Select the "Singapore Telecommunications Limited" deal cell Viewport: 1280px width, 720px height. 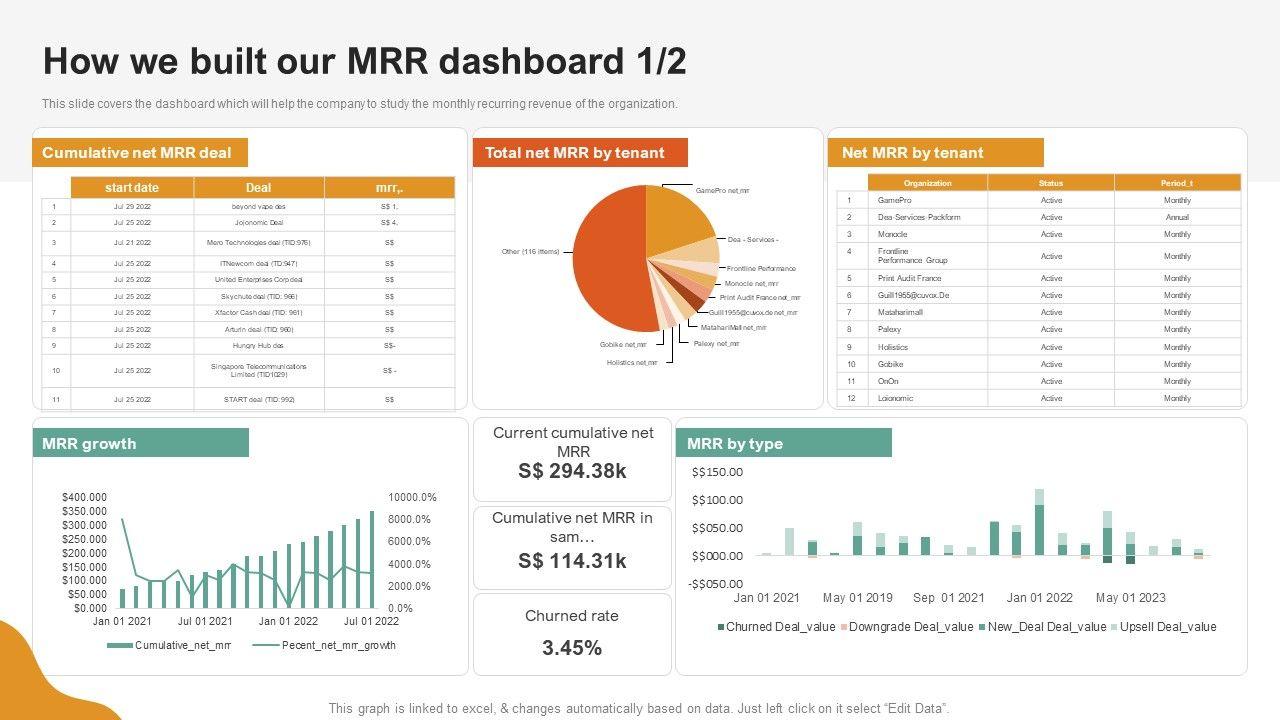[258, 370]
